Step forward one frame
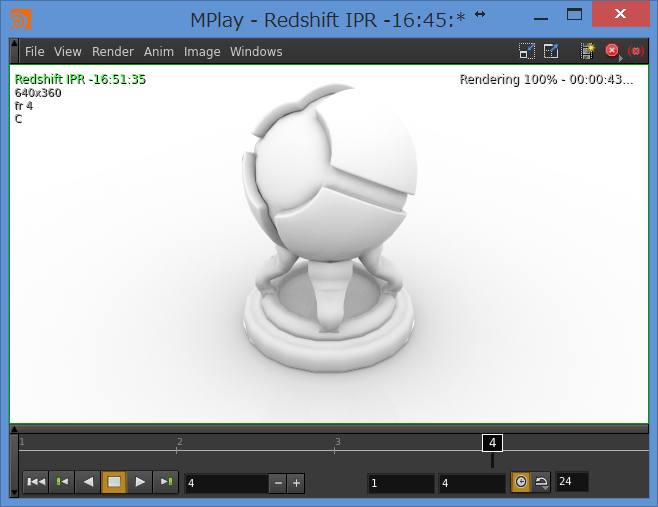This screenshot has width=658, height=507. click(x=166, y=482)
